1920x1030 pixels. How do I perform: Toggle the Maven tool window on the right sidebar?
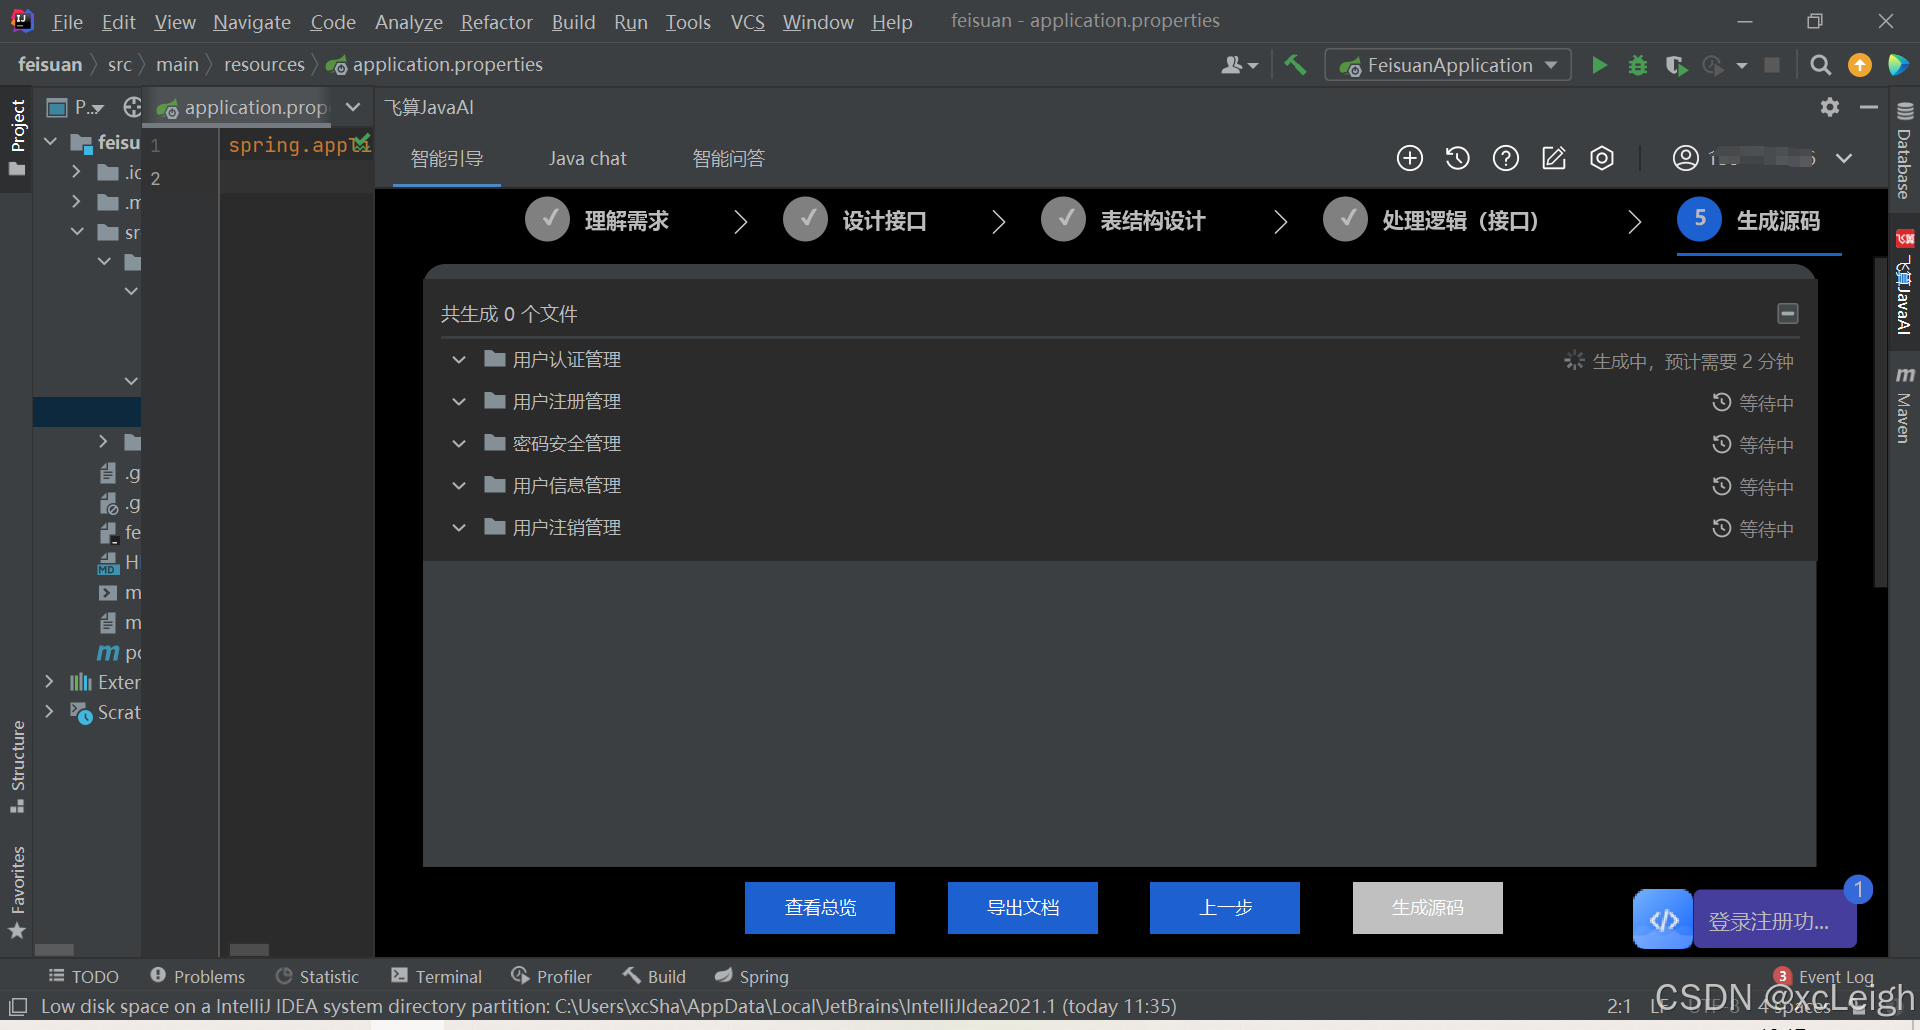click(1904, 405)
